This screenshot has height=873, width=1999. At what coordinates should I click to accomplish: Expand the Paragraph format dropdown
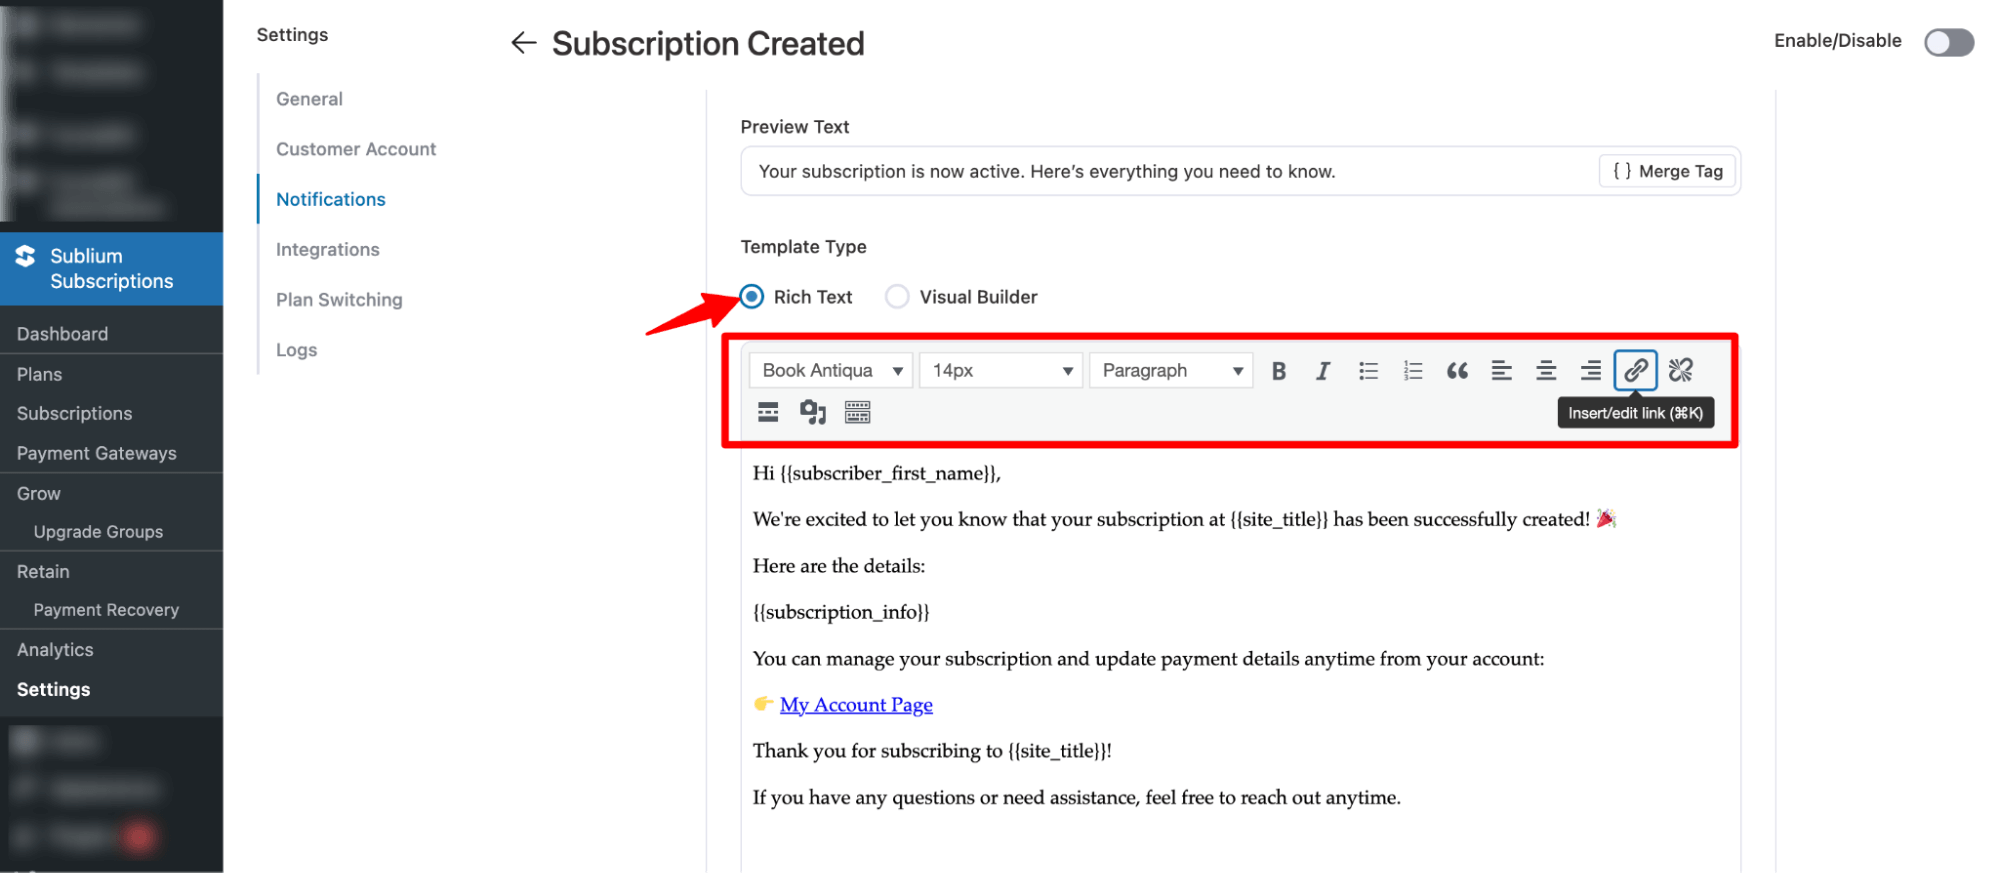click(x=1171, y=371)
